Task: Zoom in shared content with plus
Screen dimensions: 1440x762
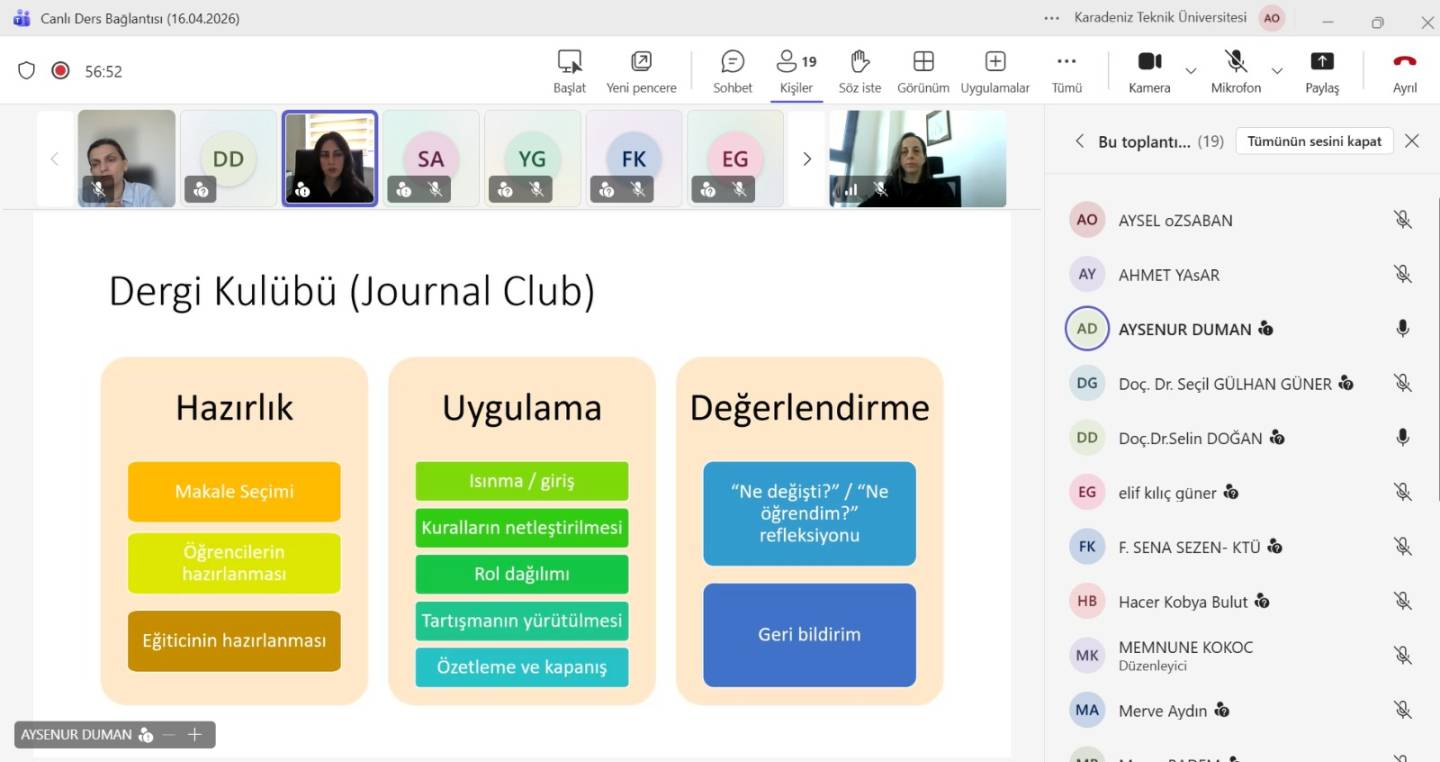Action: (195, 735)
